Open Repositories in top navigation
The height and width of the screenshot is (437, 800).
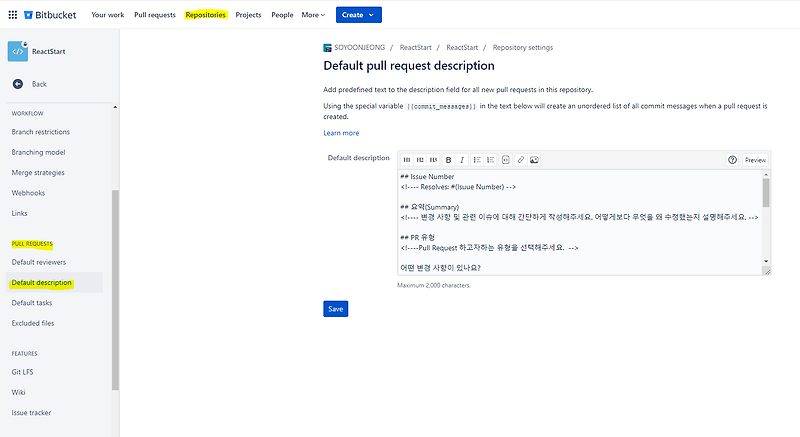206,15
